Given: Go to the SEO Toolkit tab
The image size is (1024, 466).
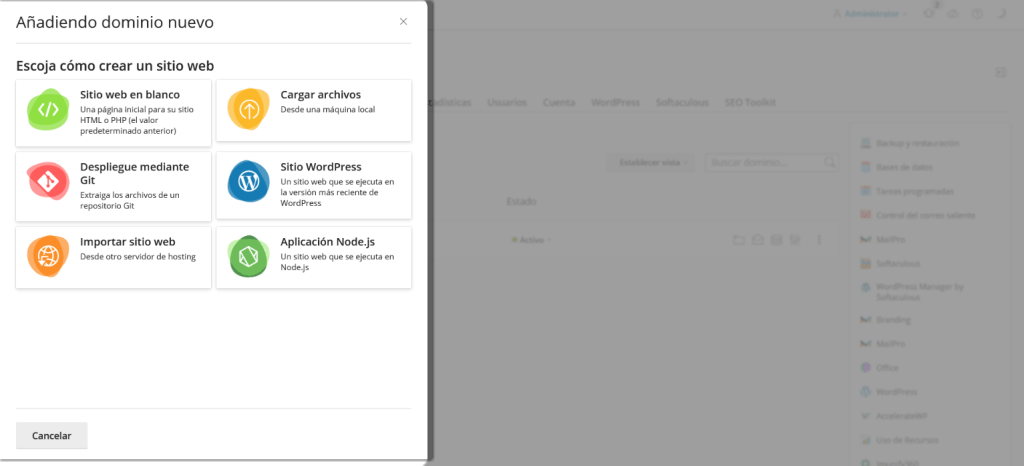Looking at the screenshot, I should point(750,103).
